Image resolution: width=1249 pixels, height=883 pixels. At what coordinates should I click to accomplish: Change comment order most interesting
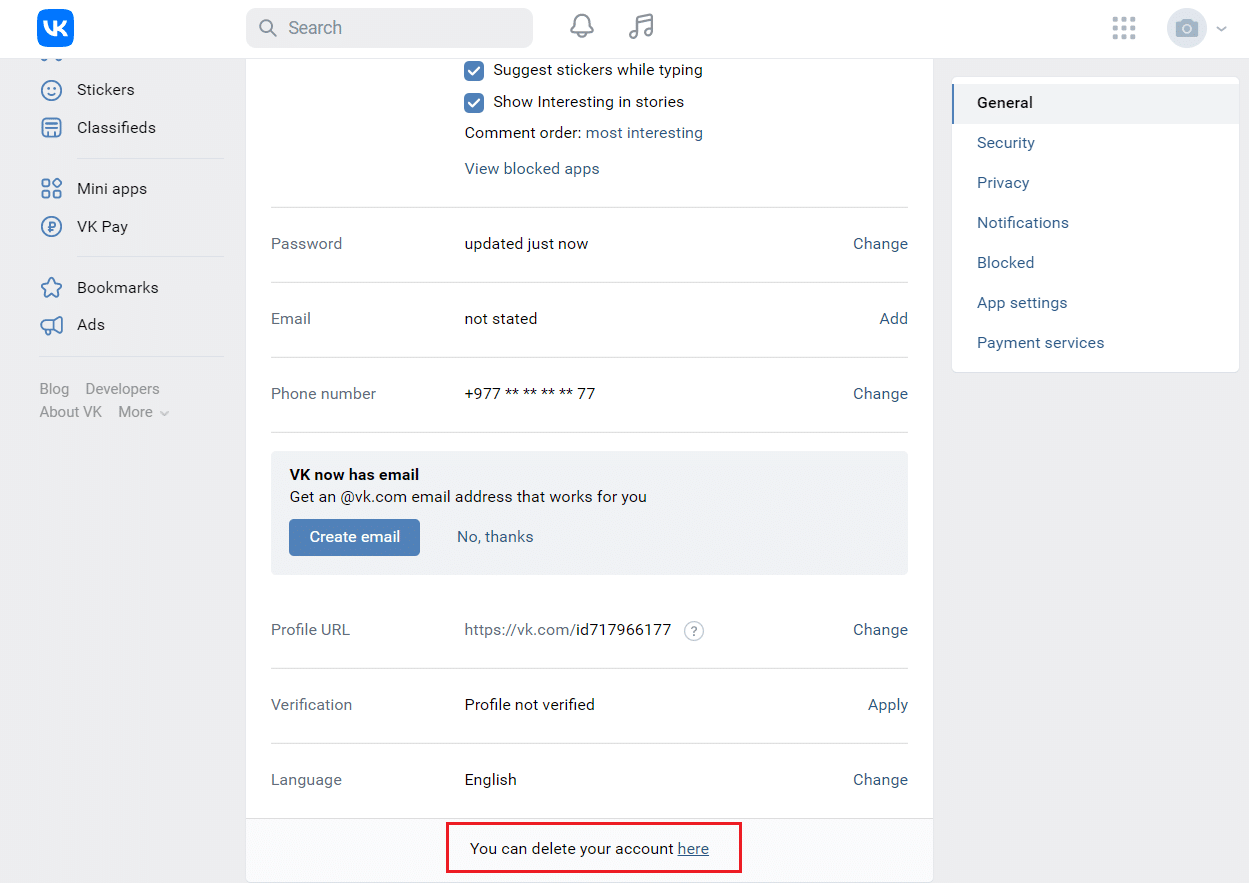pos(644,133)
